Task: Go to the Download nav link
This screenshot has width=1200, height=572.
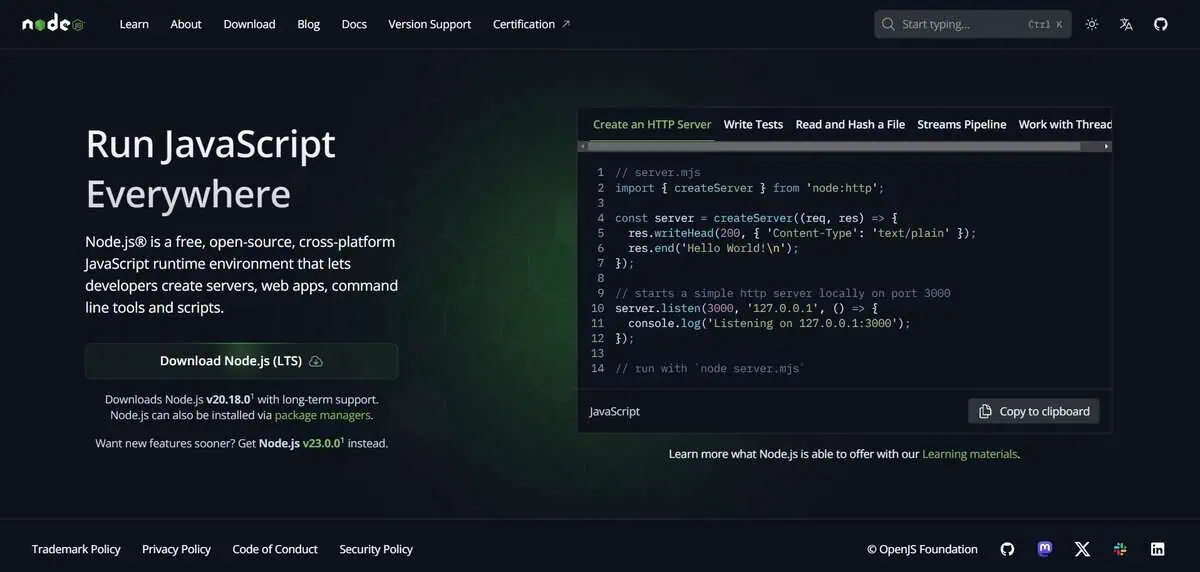Action: click(249, 24)
